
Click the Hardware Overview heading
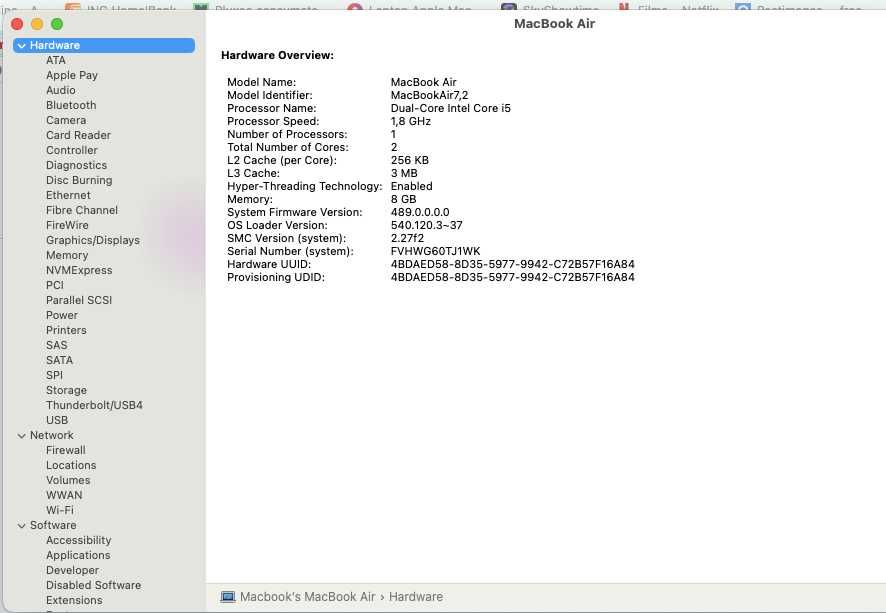tap(277, 55)
